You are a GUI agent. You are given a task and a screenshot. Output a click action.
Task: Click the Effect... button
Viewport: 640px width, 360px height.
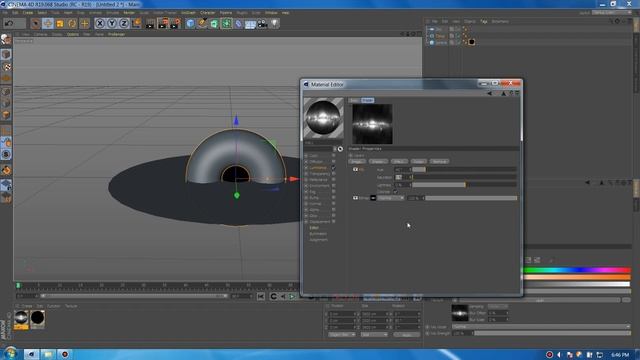click(399, 162)
